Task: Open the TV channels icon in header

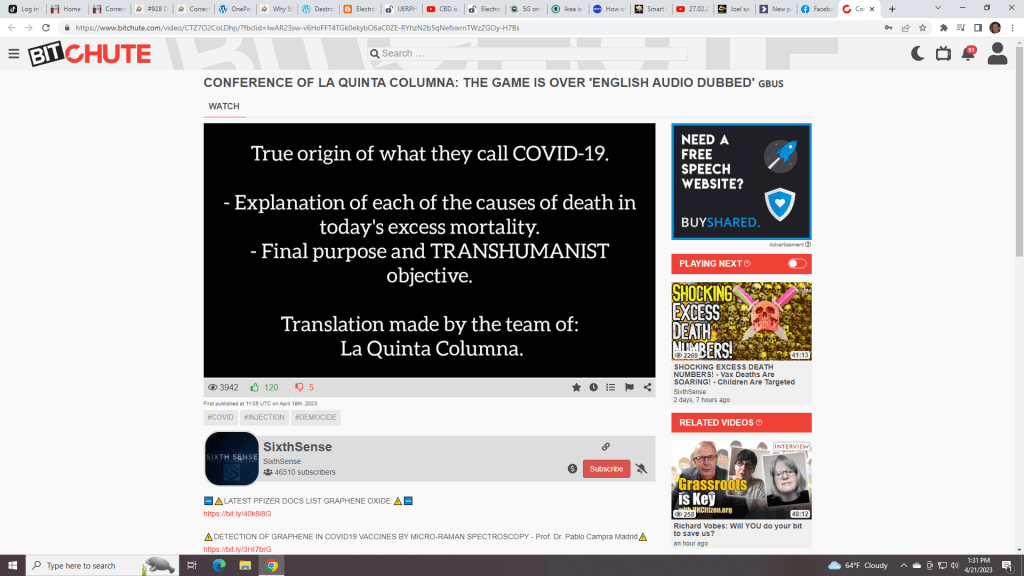Action: [943, 54]
